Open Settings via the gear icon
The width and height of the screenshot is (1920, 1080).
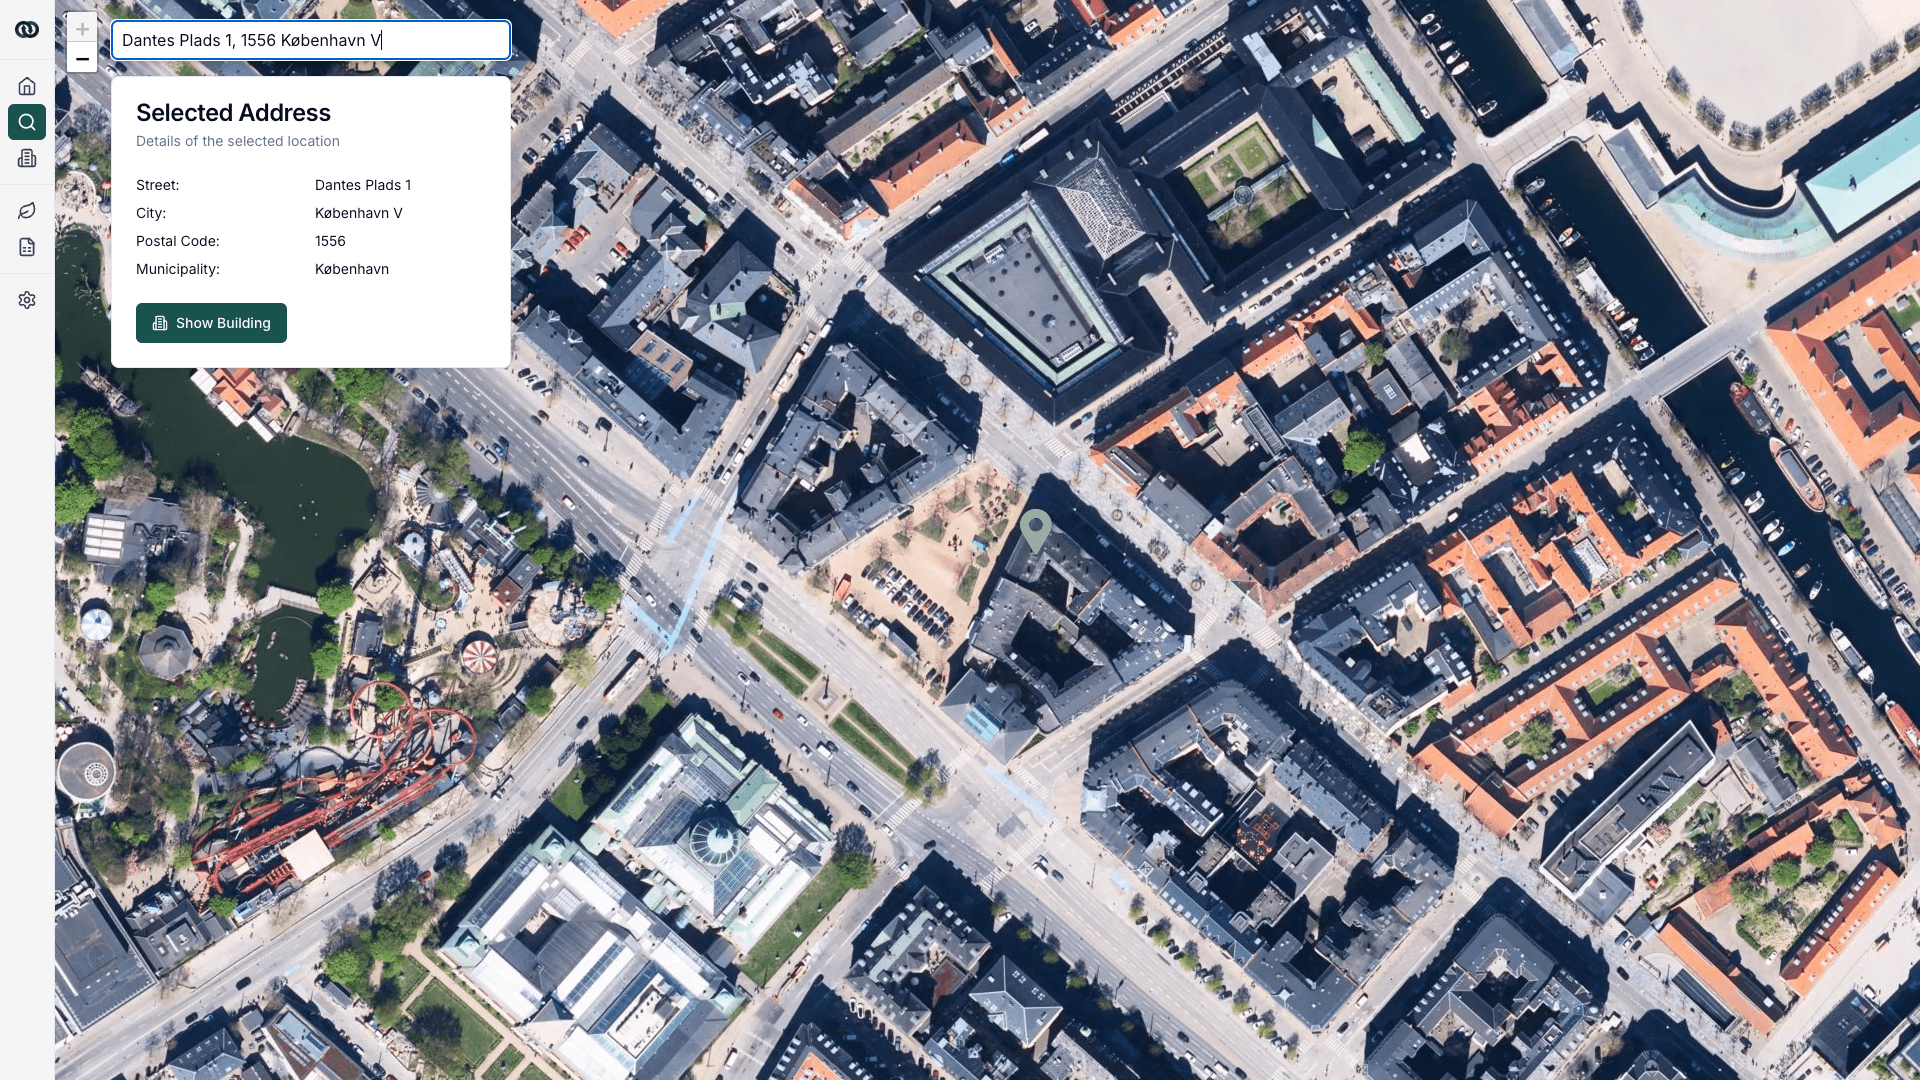pos(27,300)
